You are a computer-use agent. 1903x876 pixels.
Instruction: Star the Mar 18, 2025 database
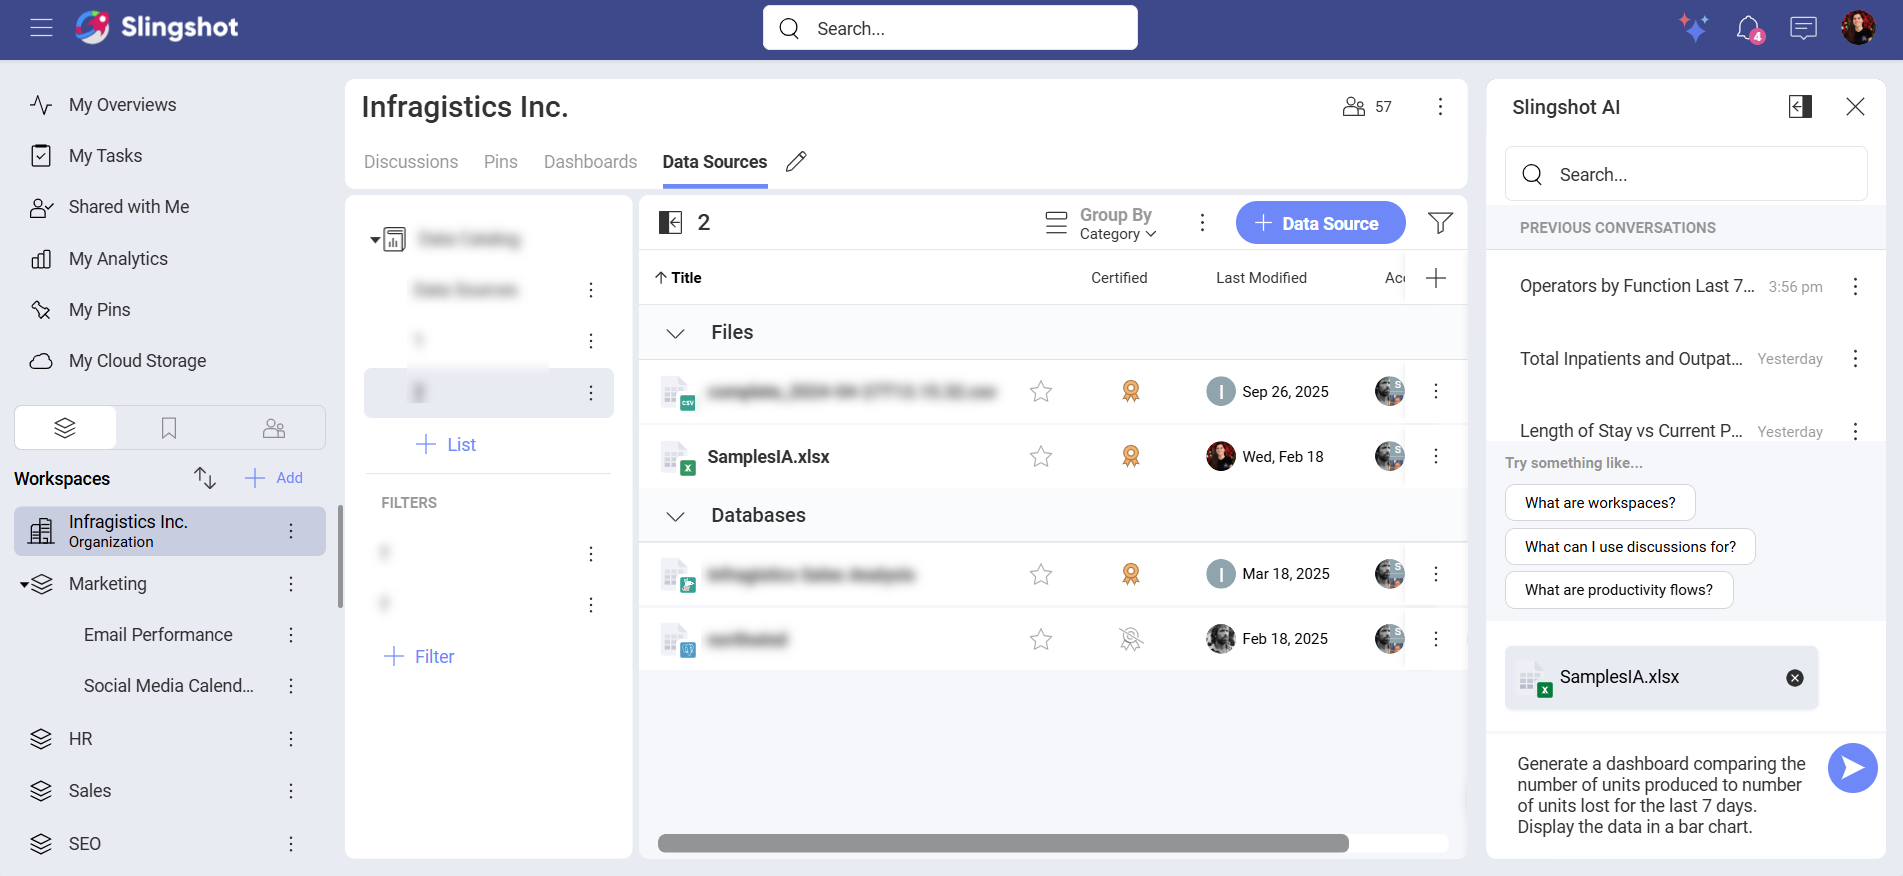pyautogui.click(x=1041, y=575)
